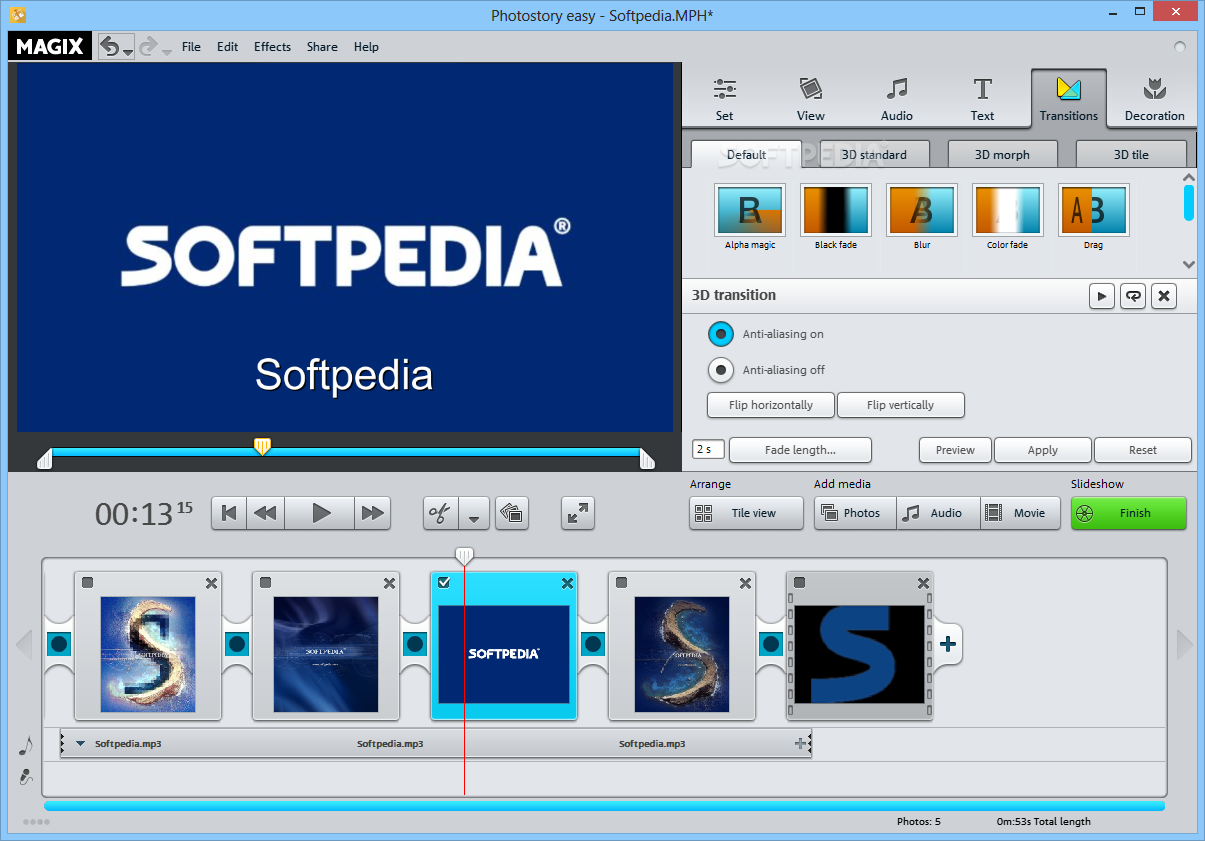1205x841 pixels.
Task: Click the Fade length button
Action: coord(800,450)
